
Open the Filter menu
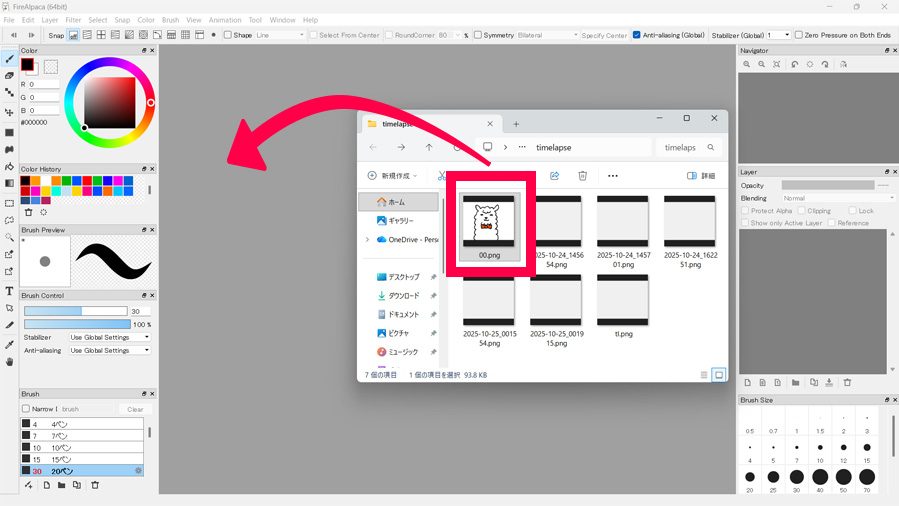click(73, 20)
